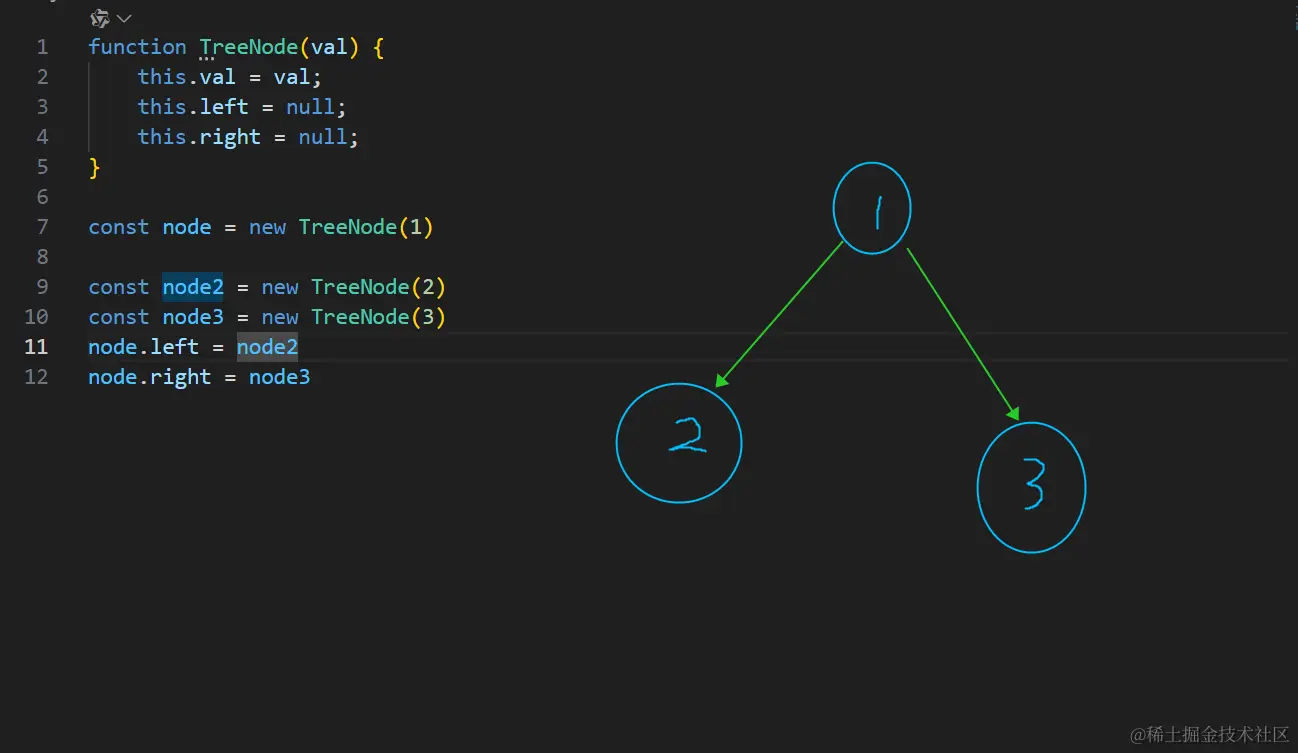Click line number 12 in the gutter
The height and width of the screenshot is (753, 1298).
[x=36, y=377]
